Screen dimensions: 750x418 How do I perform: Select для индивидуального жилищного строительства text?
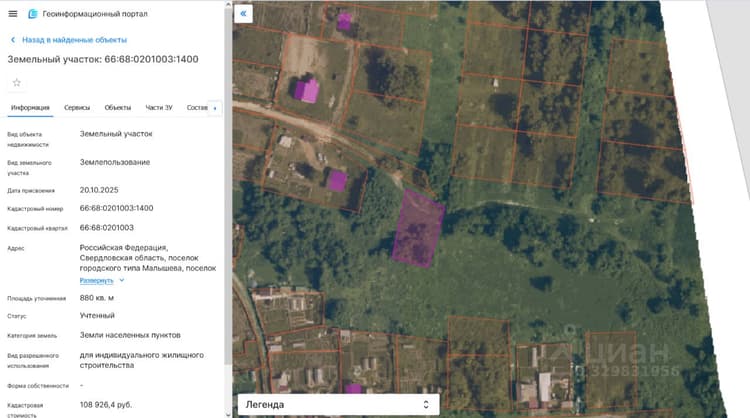pos(142,360)
